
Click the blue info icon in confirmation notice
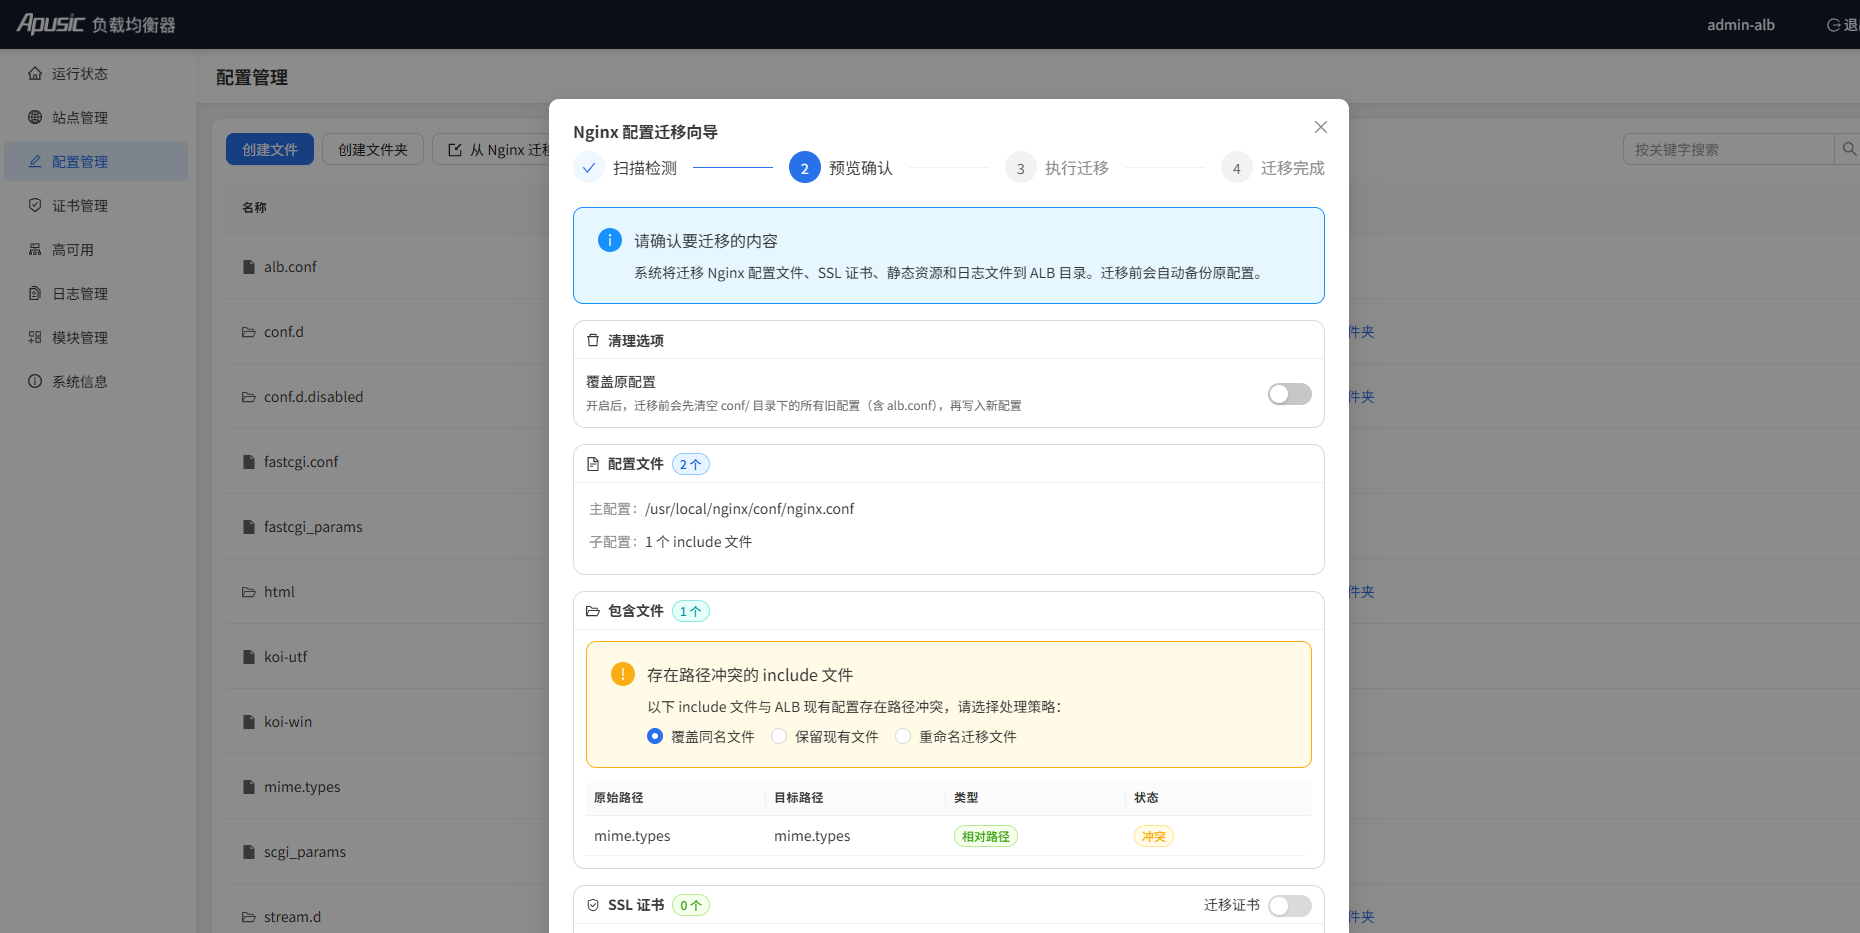(x=610, y=240)
